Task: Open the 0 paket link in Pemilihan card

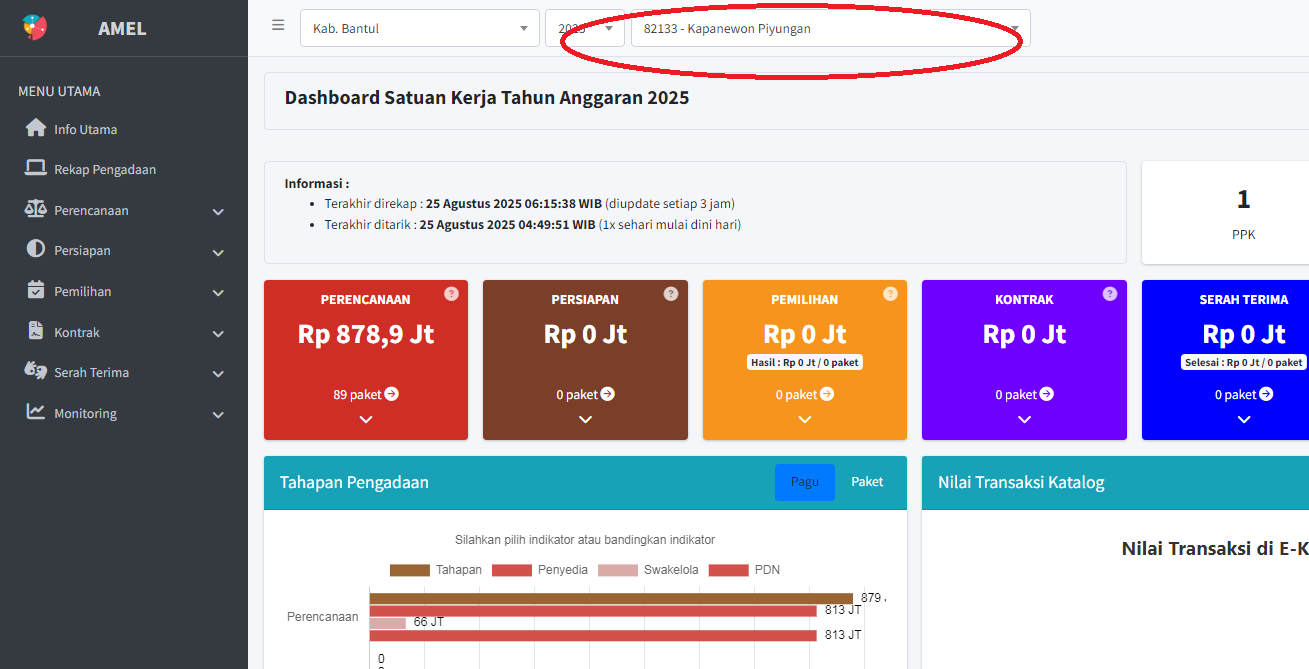Action: 804,395
